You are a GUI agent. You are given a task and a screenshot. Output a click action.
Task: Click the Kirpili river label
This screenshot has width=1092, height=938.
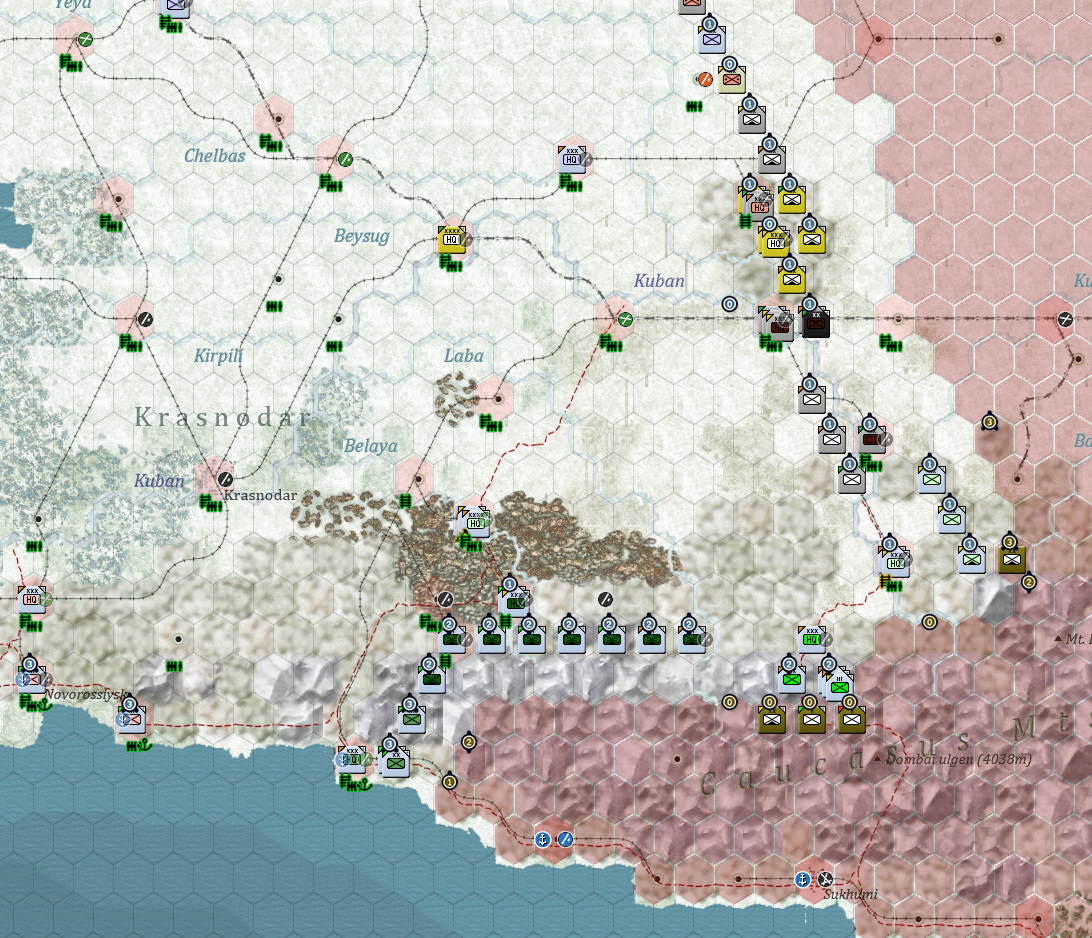click(x=218, y=356)
